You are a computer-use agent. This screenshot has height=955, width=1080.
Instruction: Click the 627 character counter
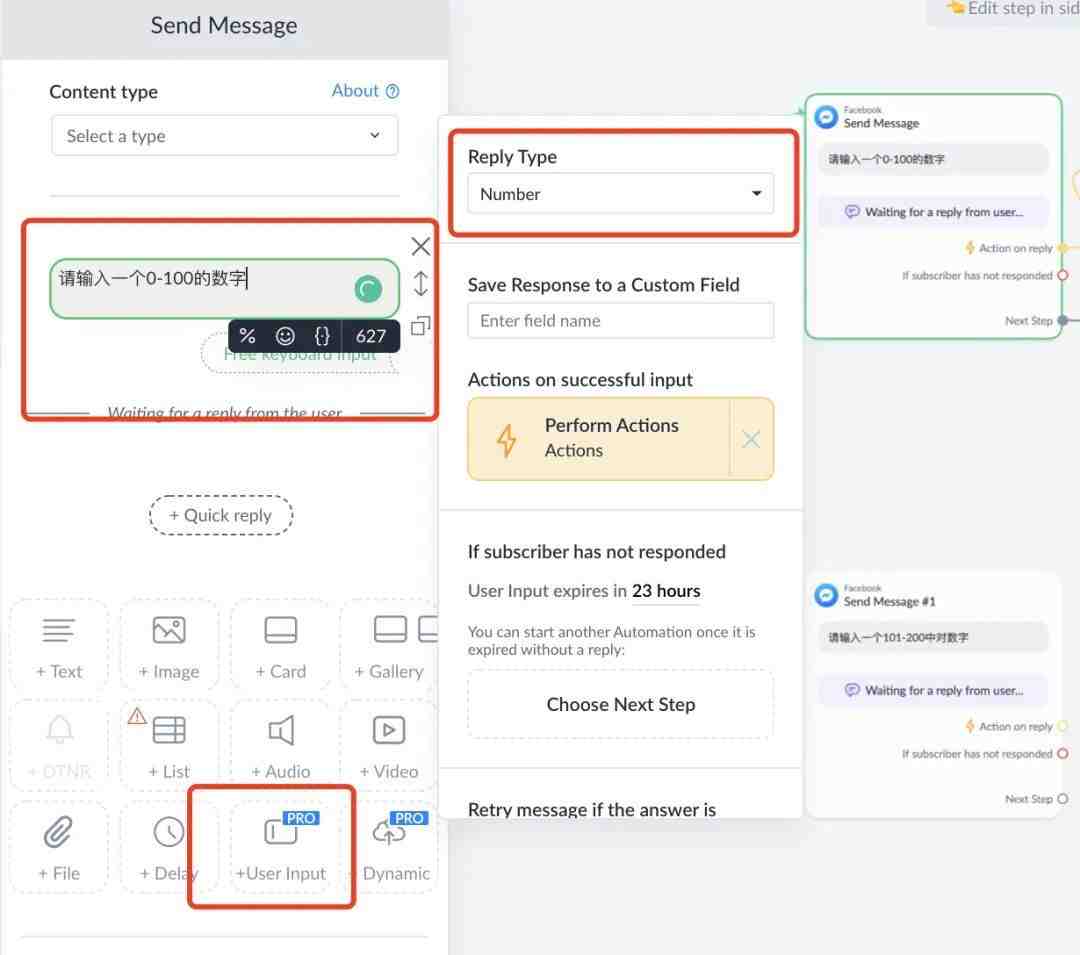click(371, 336)
